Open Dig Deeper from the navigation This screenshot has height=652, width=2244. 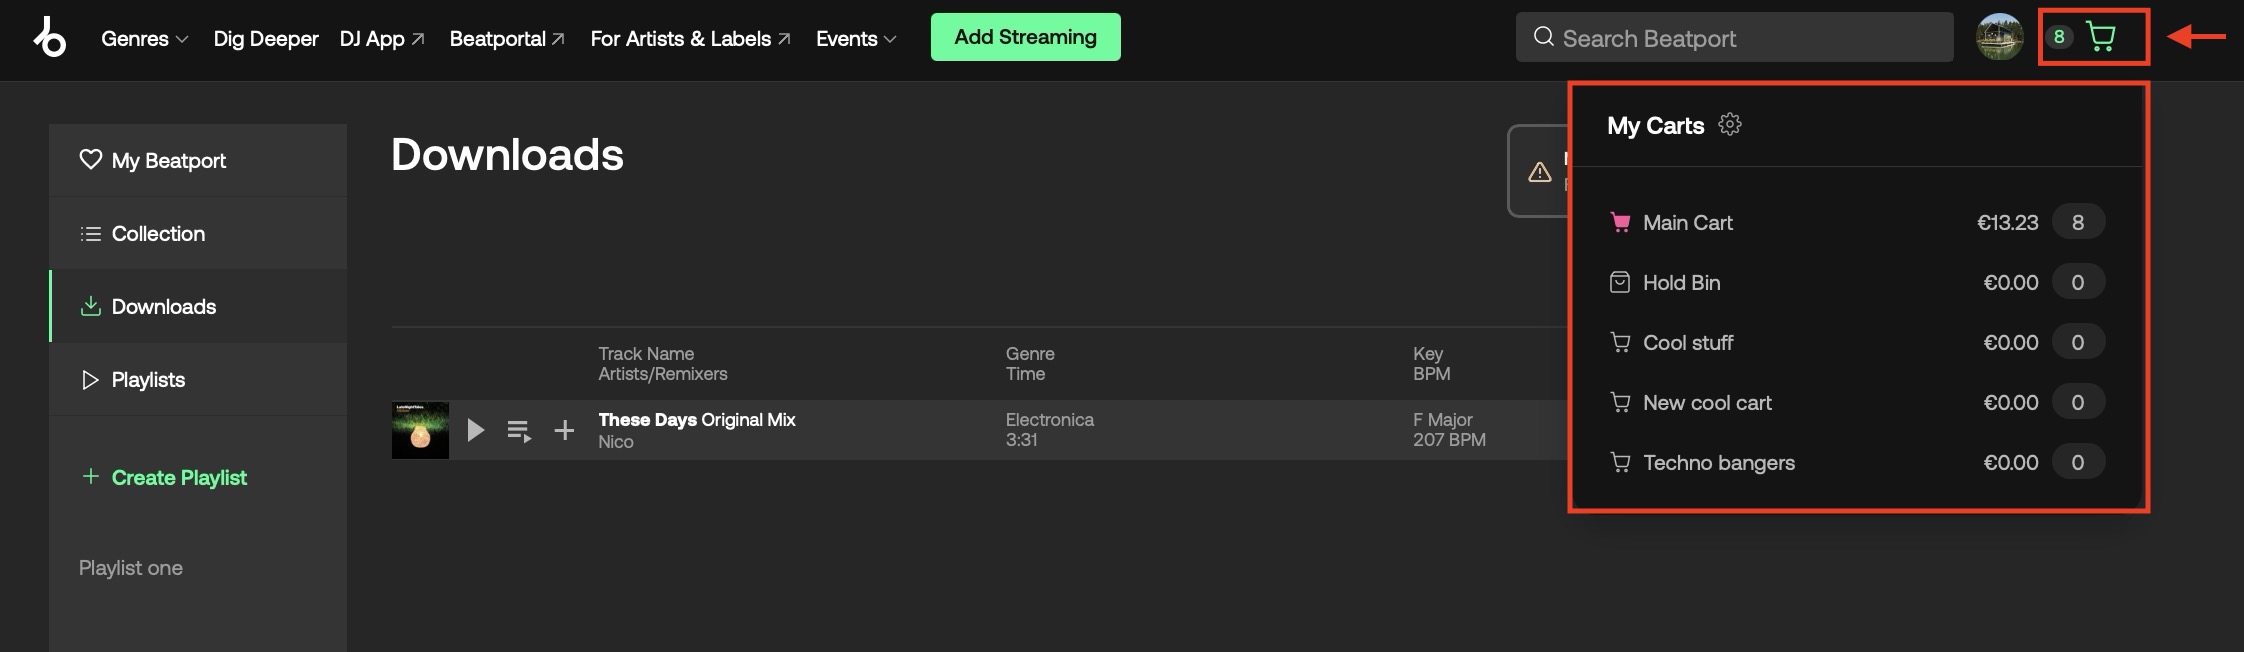[x=266, y=38]
